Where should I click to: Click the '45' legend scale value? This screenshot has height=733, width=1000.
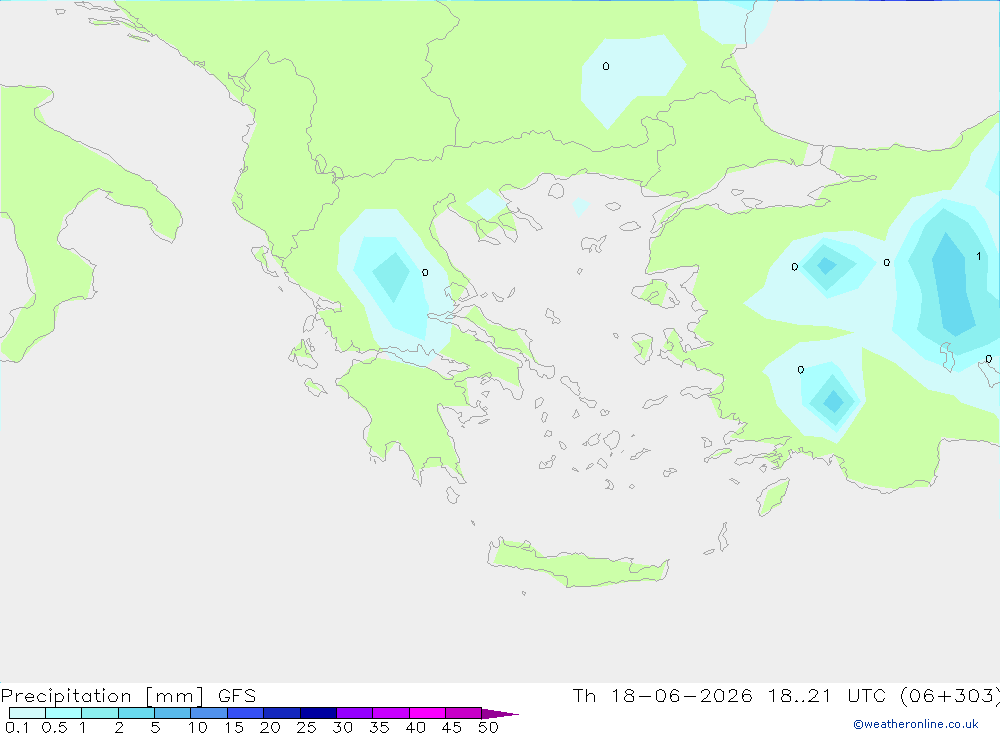(x=452, y=727)
